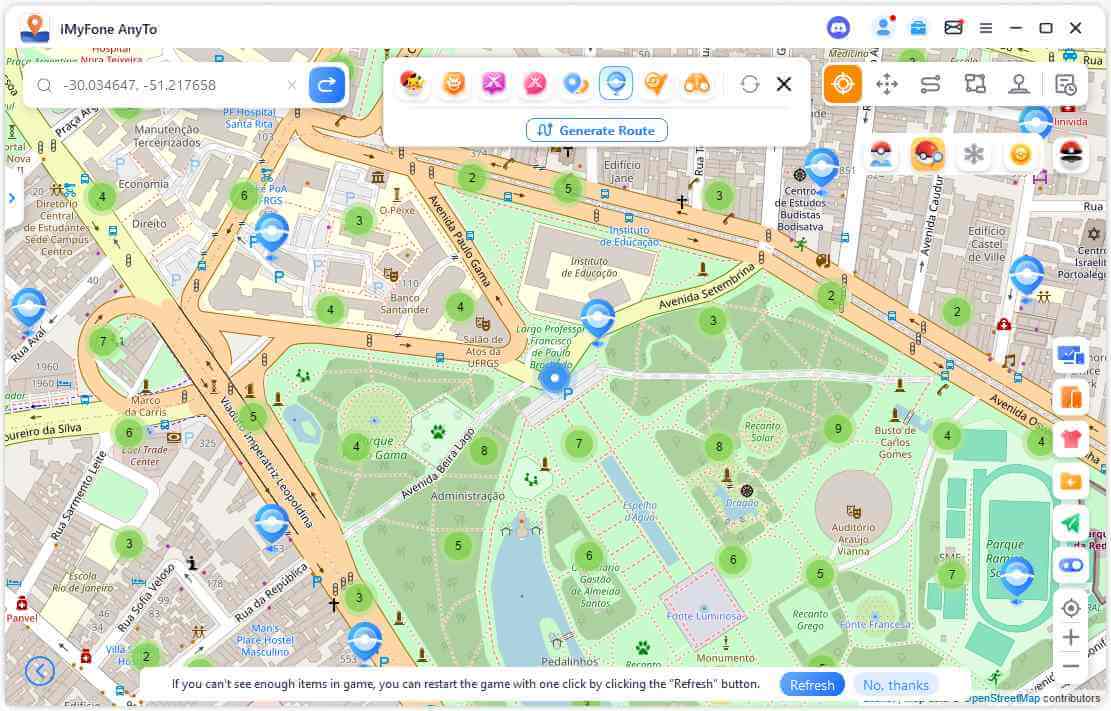This screenshot has height=711, width=1111.
Task: Click the cluster marker numbered 9
Action: coord(838,428)
